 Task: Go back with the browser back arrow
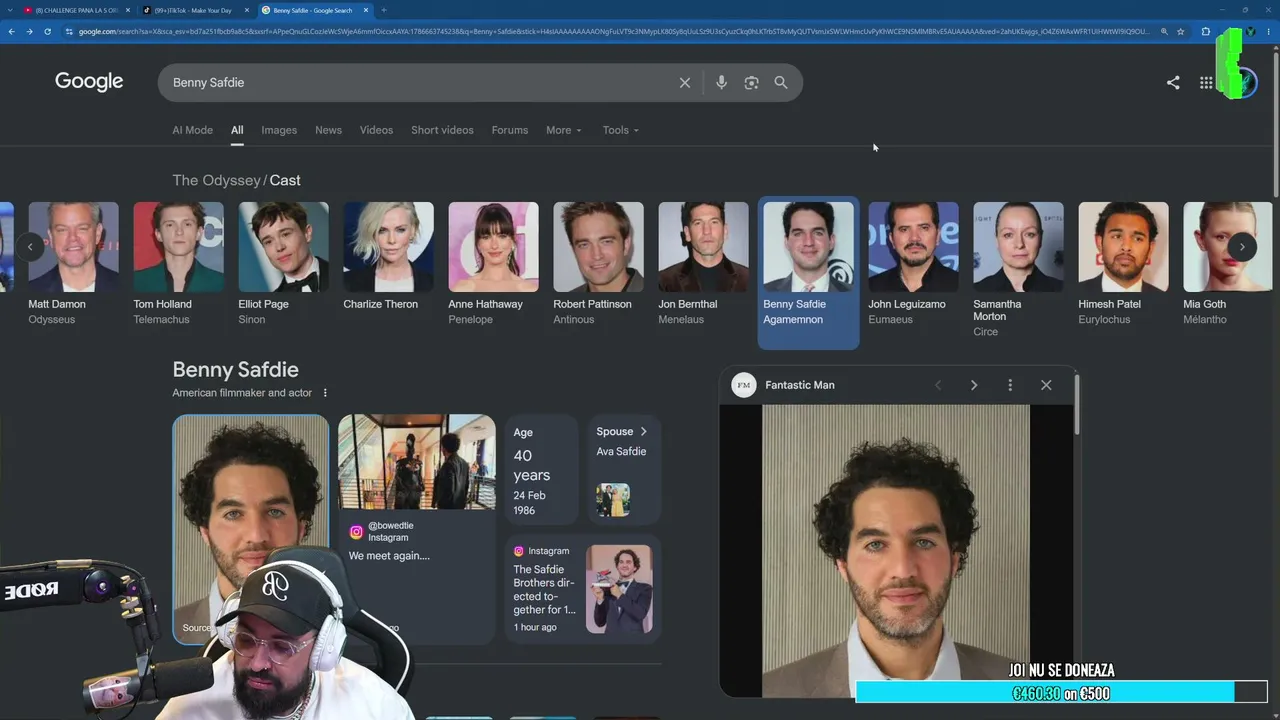11,31
